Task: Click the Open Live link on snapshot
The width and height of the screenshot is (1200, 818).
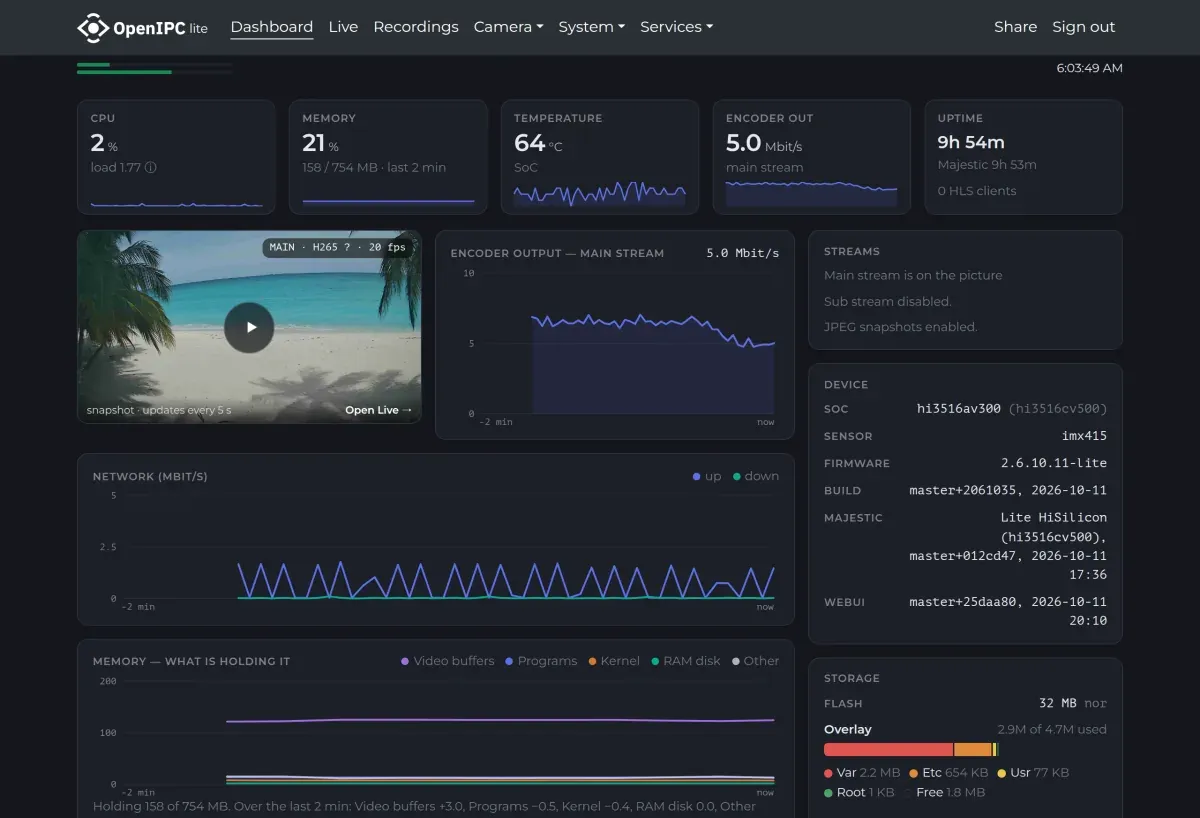Action: pos(378,410)
